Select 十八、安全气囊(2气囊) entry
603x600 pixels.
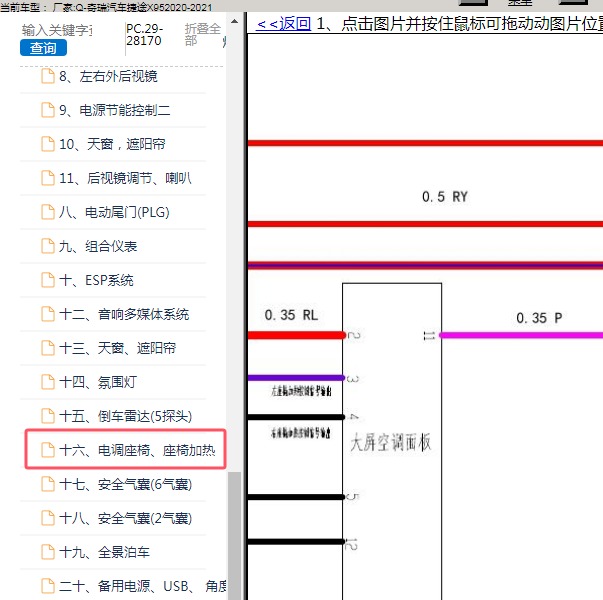(x=125, y=518)
